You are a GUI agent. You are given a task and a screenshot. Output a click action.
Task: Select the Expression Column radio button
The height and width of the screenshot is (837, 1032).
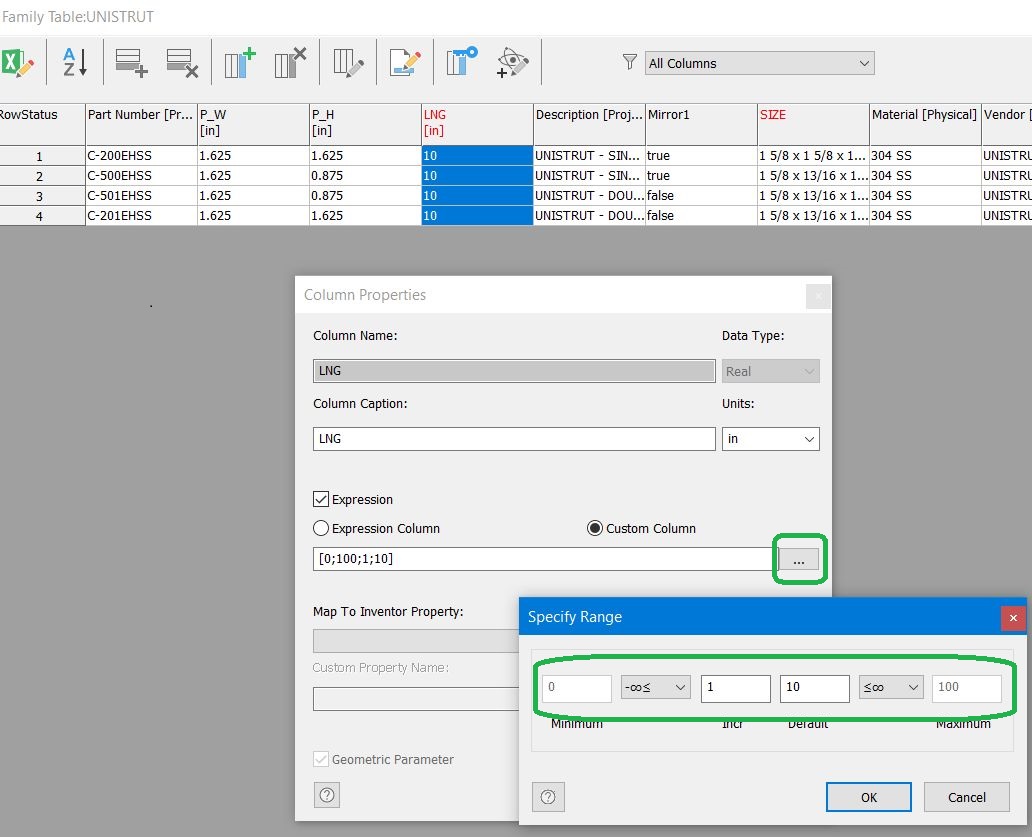click(x=321, y=528)
